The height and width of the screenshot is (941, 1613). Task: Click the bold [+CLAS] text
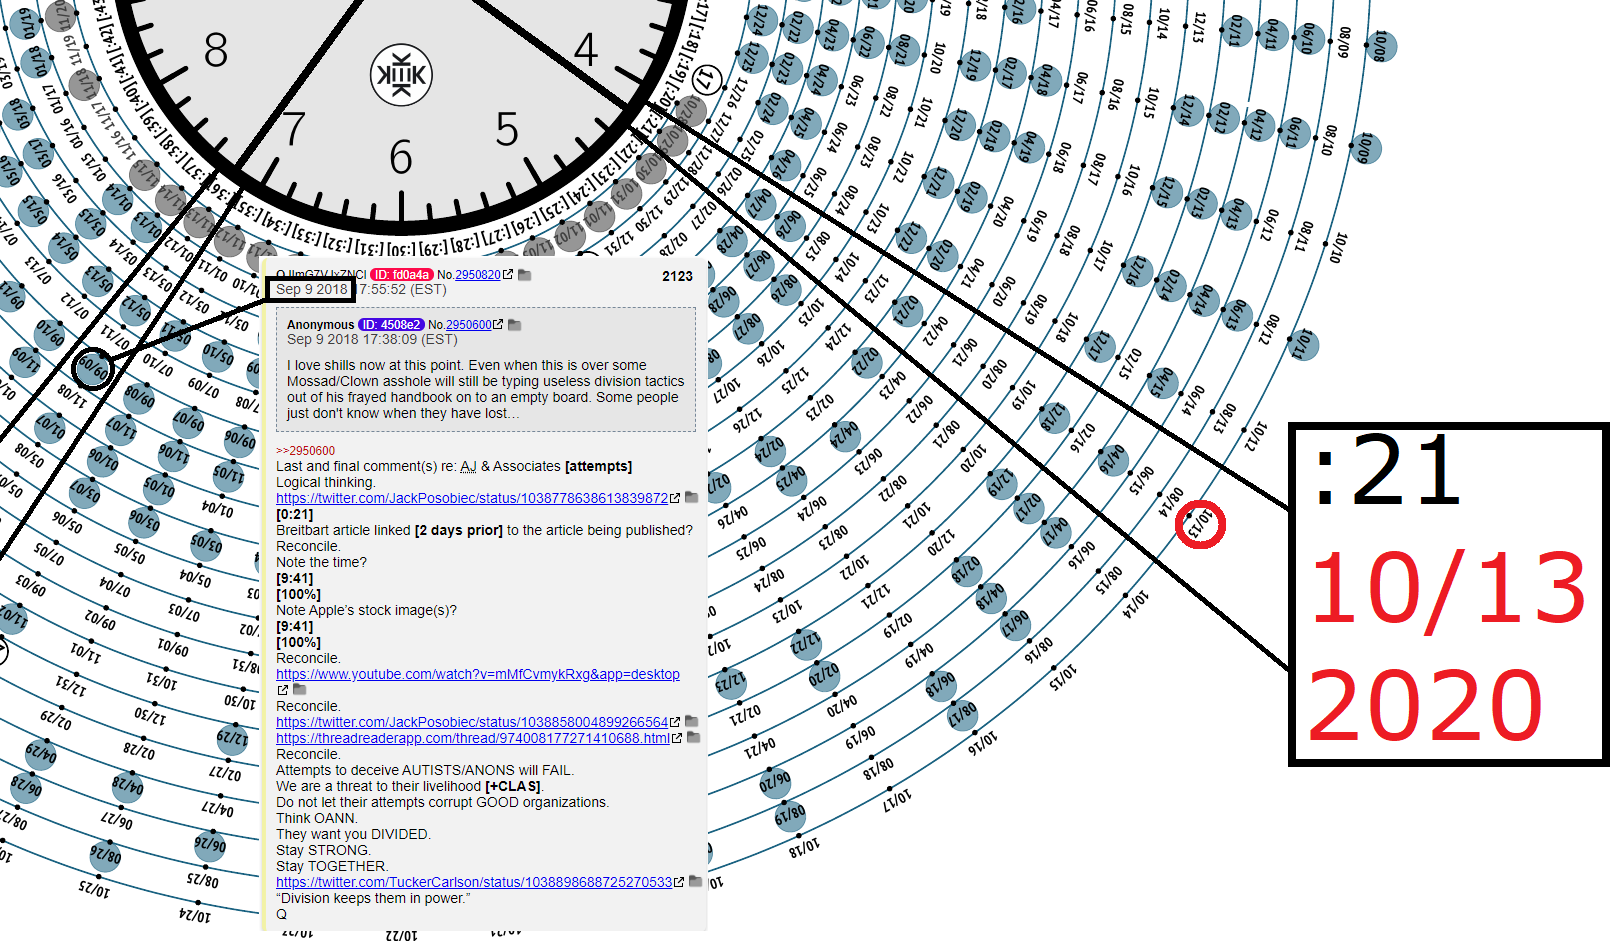[513, 786]
